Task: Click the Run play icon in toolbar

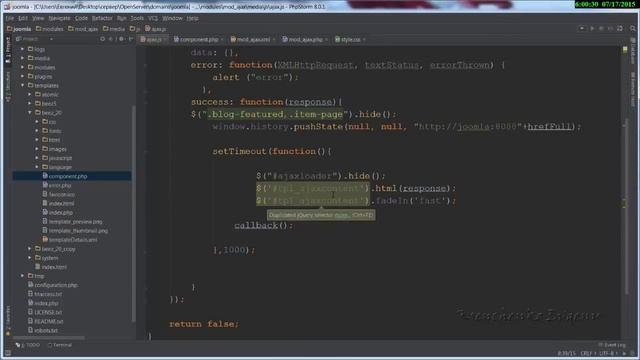Action: pyautogui.click(x=592, y=29)
